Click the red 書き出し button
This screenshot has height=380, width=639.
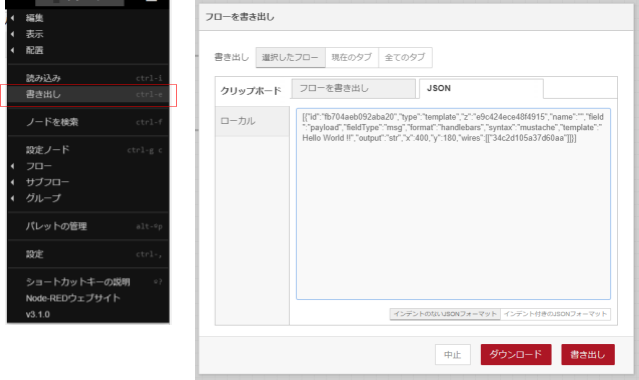588,354
